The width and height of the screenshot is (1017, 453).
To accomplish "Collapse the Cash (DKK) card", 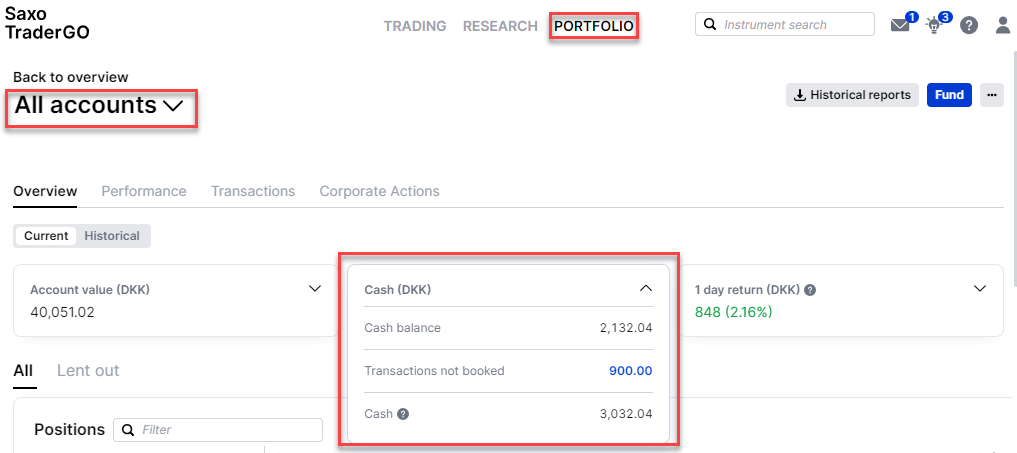I will pos(646,289).
